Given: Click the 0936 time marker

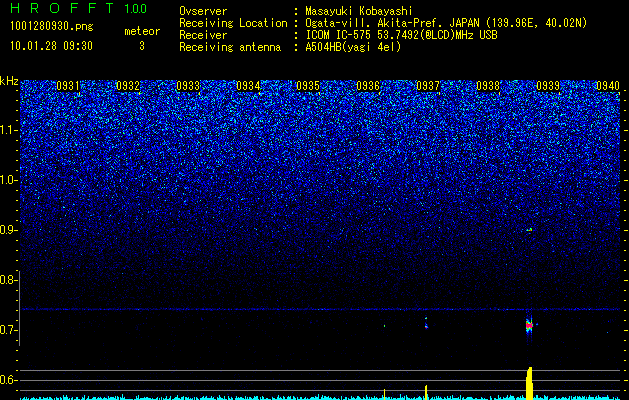Looking at the screenshot, I should coord(368,86).
